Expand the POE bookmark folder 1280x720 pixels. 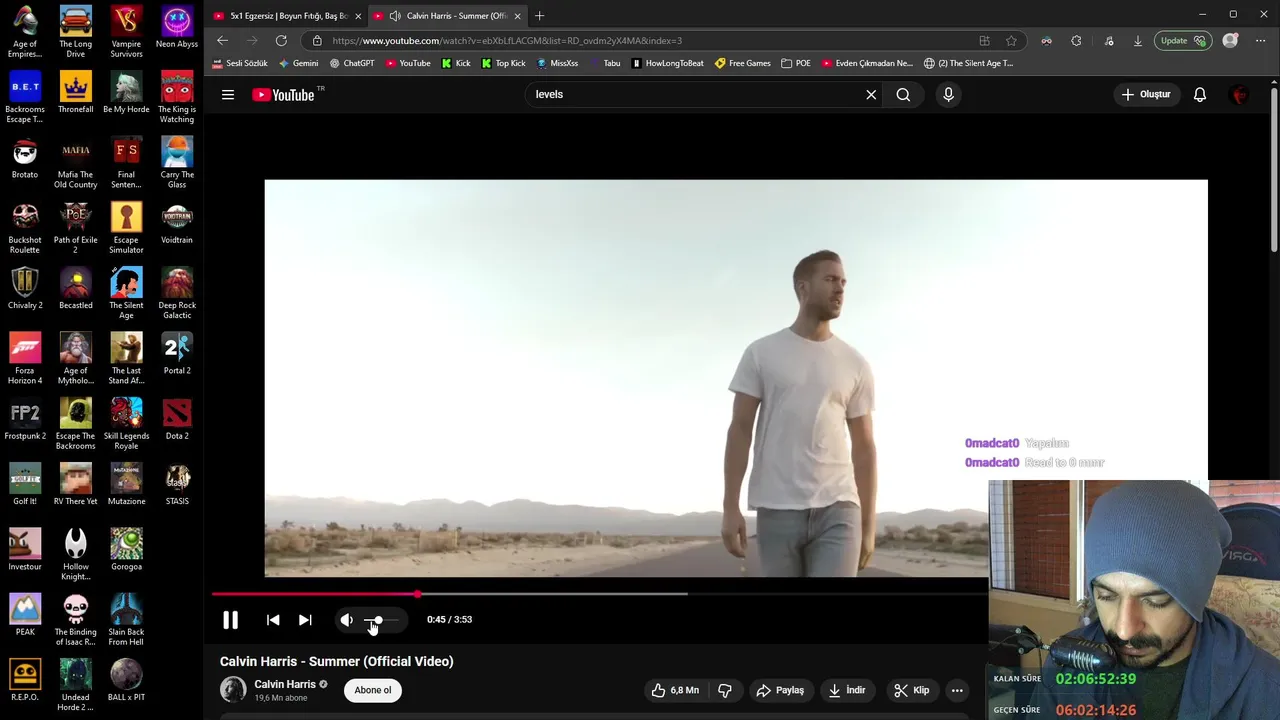(796, 63)
